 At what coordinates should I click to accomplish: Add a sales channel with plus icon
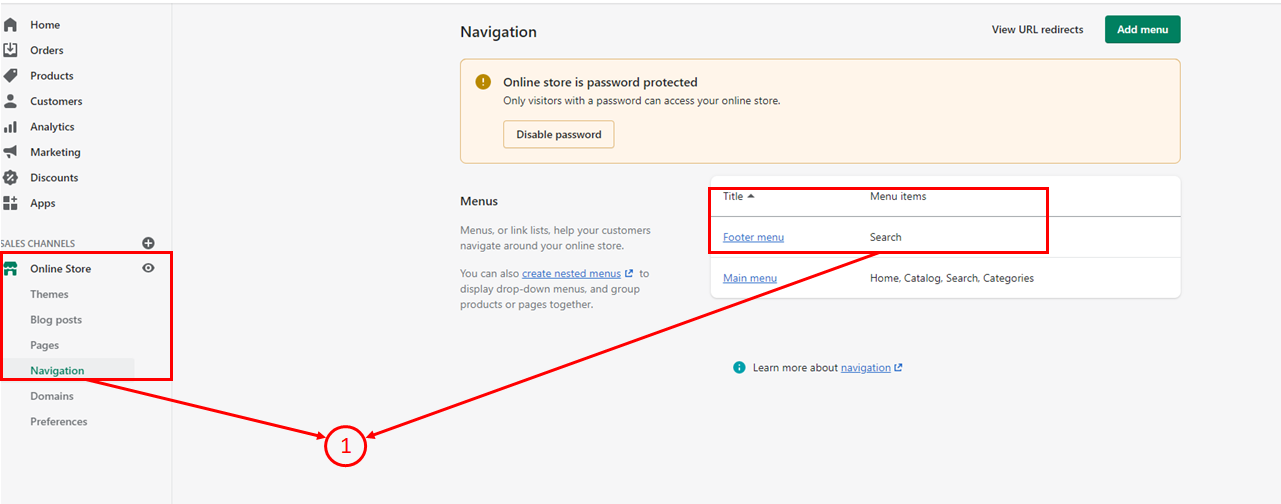[x=148, y=243]
